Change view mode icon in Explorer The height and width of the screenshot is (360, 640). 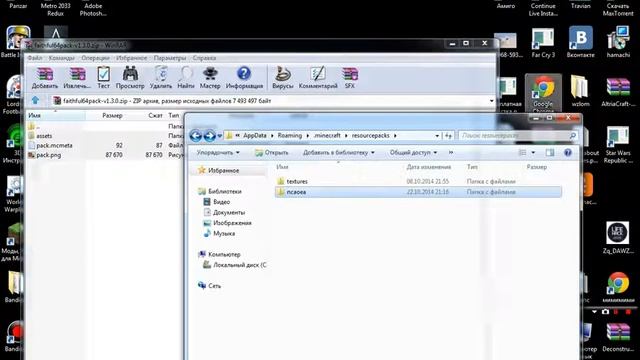(x=522, y=153)
